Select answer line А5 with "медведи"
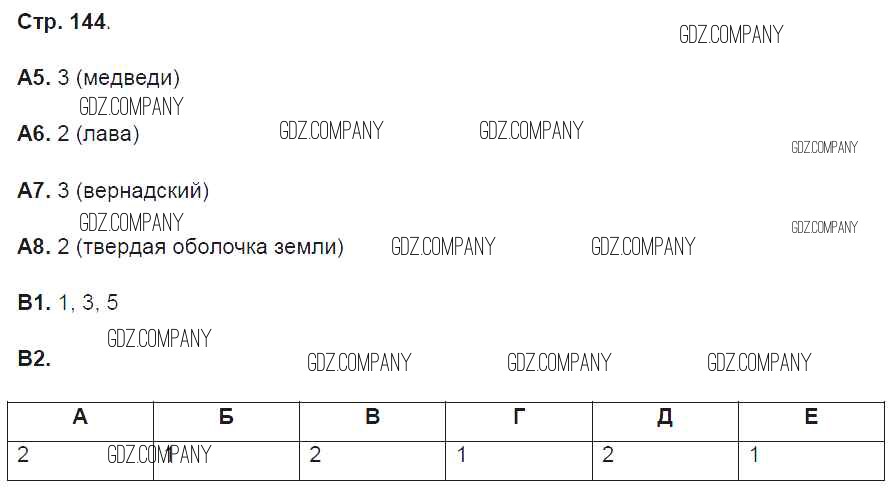895x492 pixels. coord(98,78)
